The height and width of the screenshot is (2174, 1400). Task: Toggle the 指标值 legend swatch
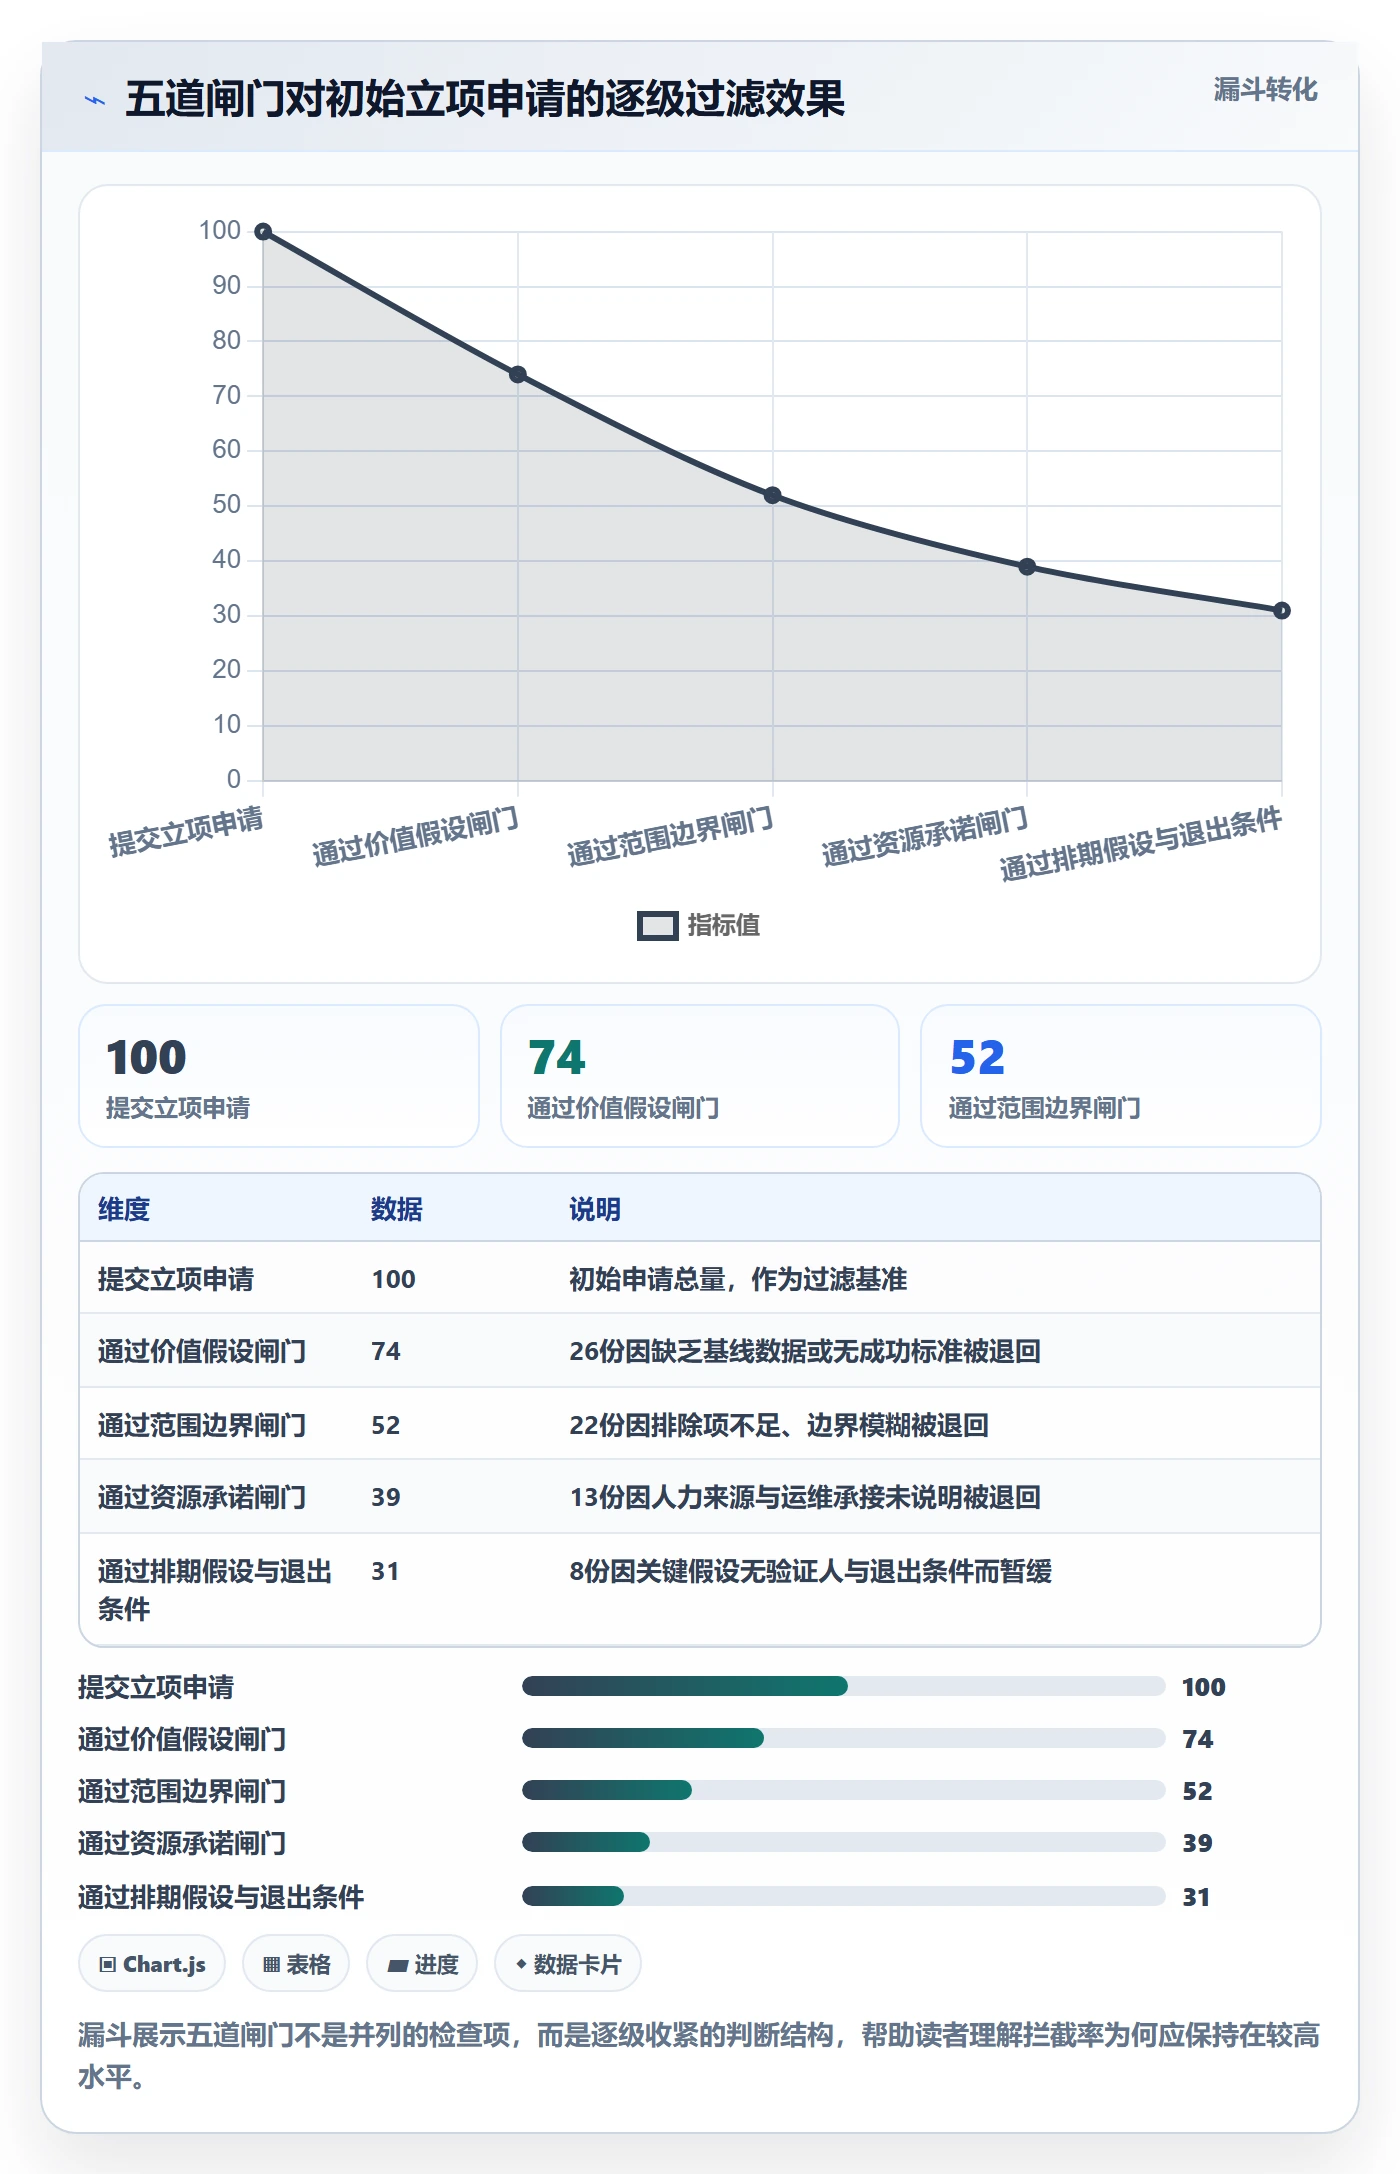tap(657, 926)
